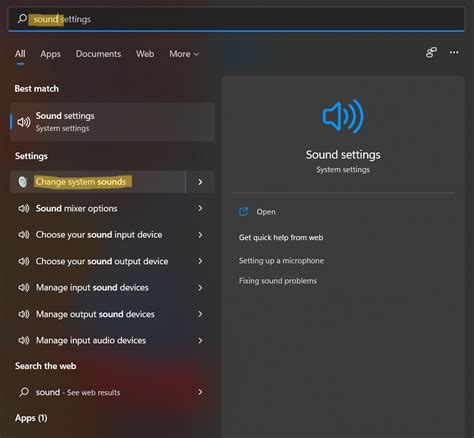Image resolution: width=474 pixels, height=438 pixels.
Task: Open Change system sounds result
Action: 98,182
